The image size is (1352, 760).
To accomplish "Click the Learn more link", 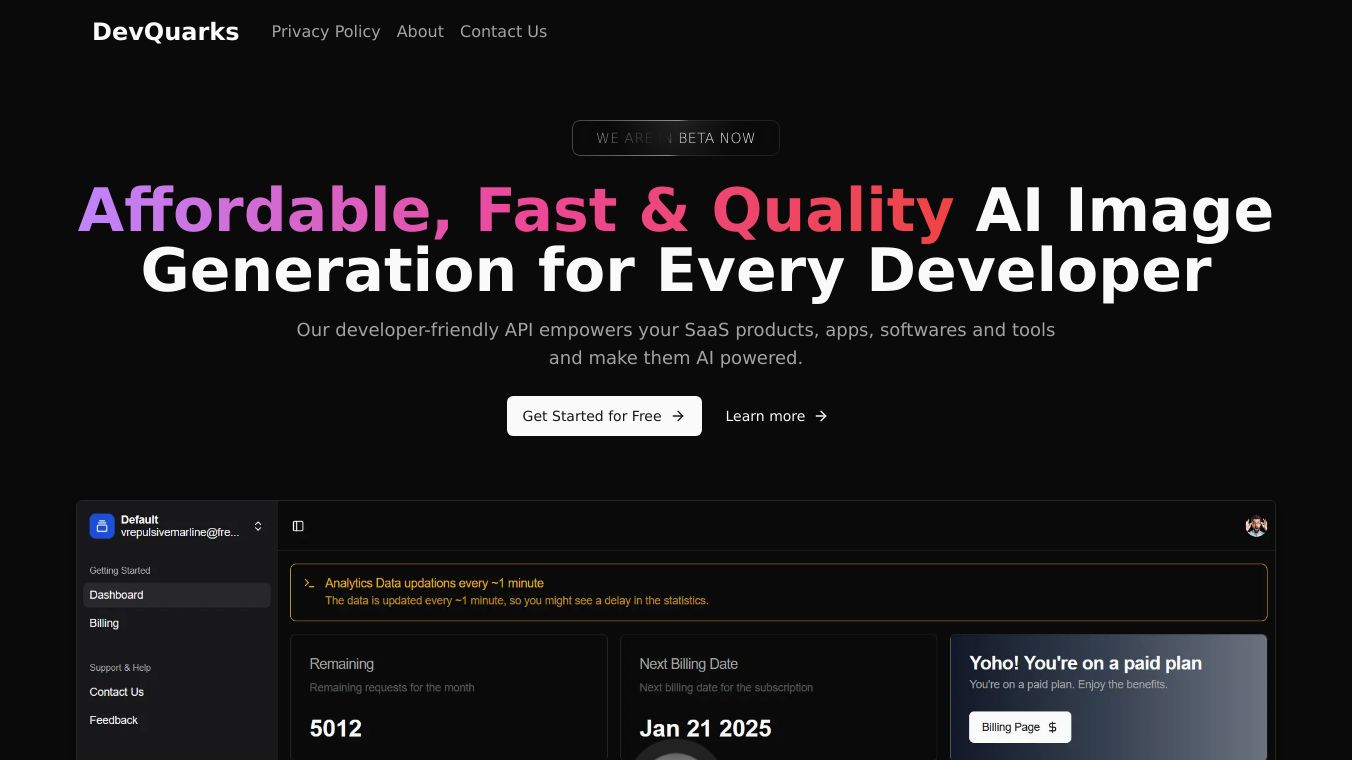I will tap(776, 416).
